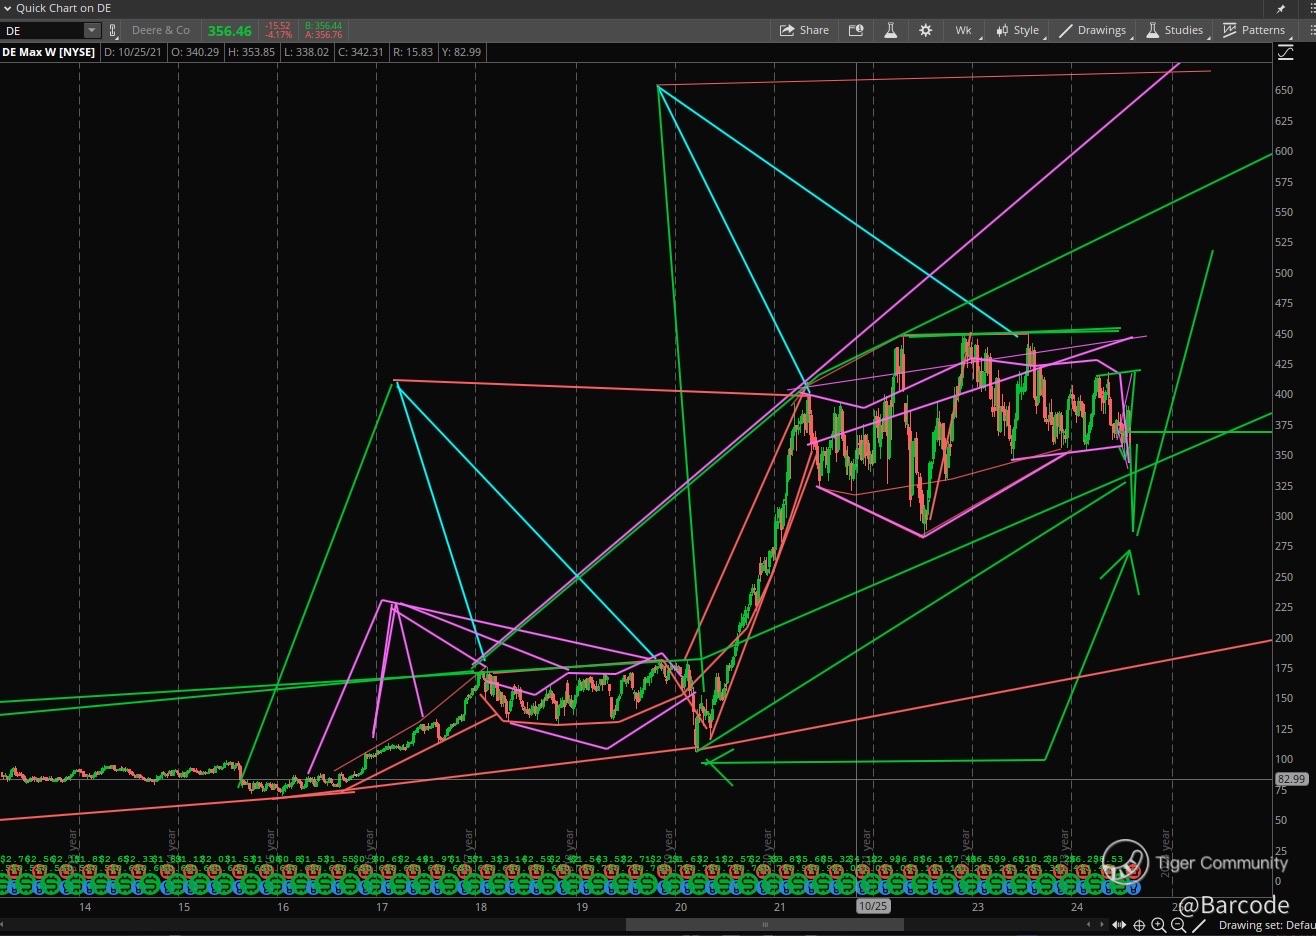Click the pin icon in title bar

pyautogui.click(x=1281, y=8)
